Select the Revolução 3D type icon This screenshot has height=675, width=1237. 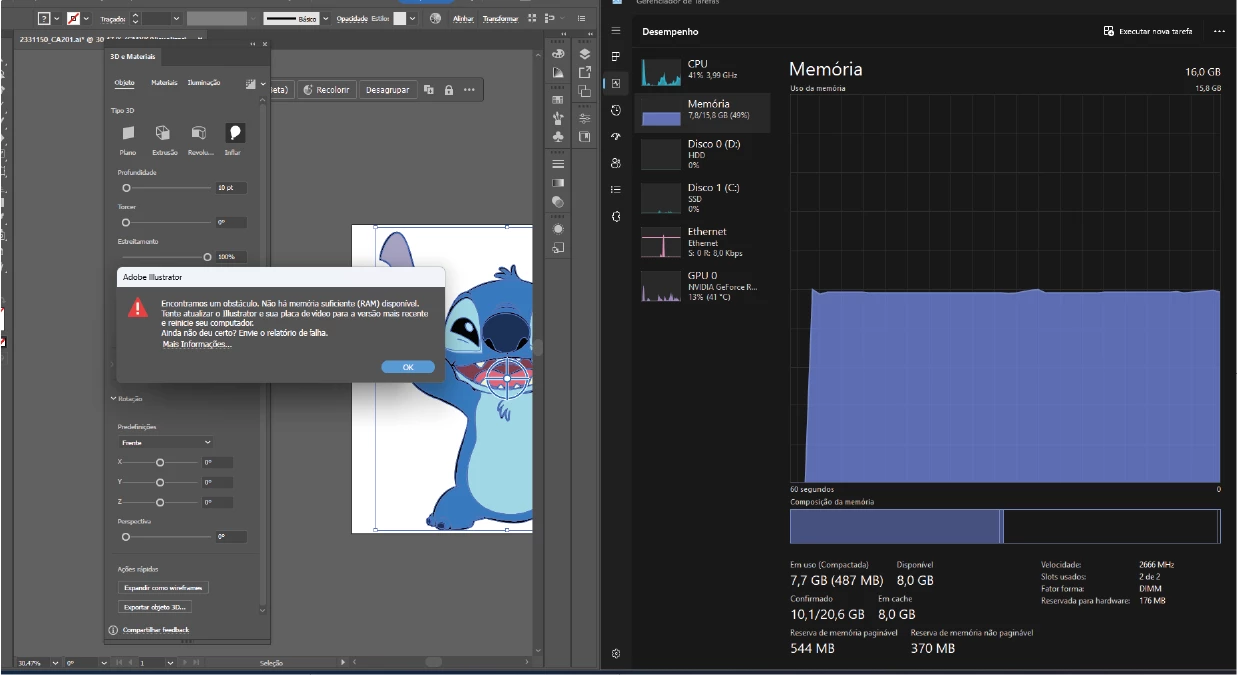point(199,132)
